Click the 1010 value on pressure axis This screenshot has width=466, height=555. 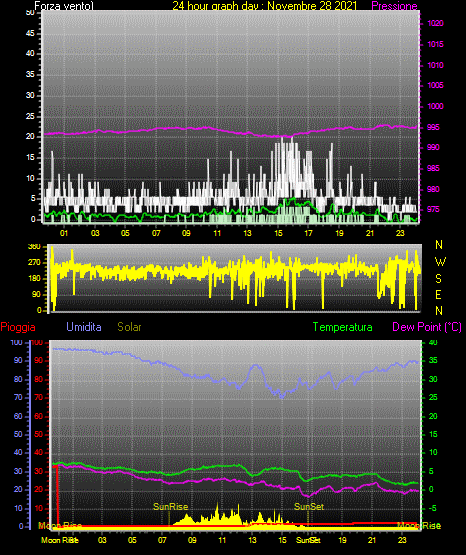pyautogui.click(x=435, y=65)
